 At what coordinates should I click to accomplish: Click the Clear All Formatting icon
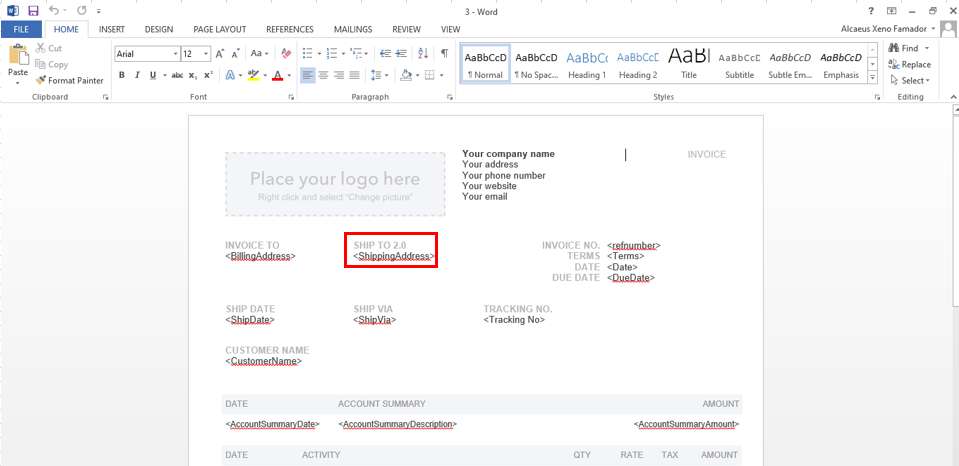[x=286, y=54]
